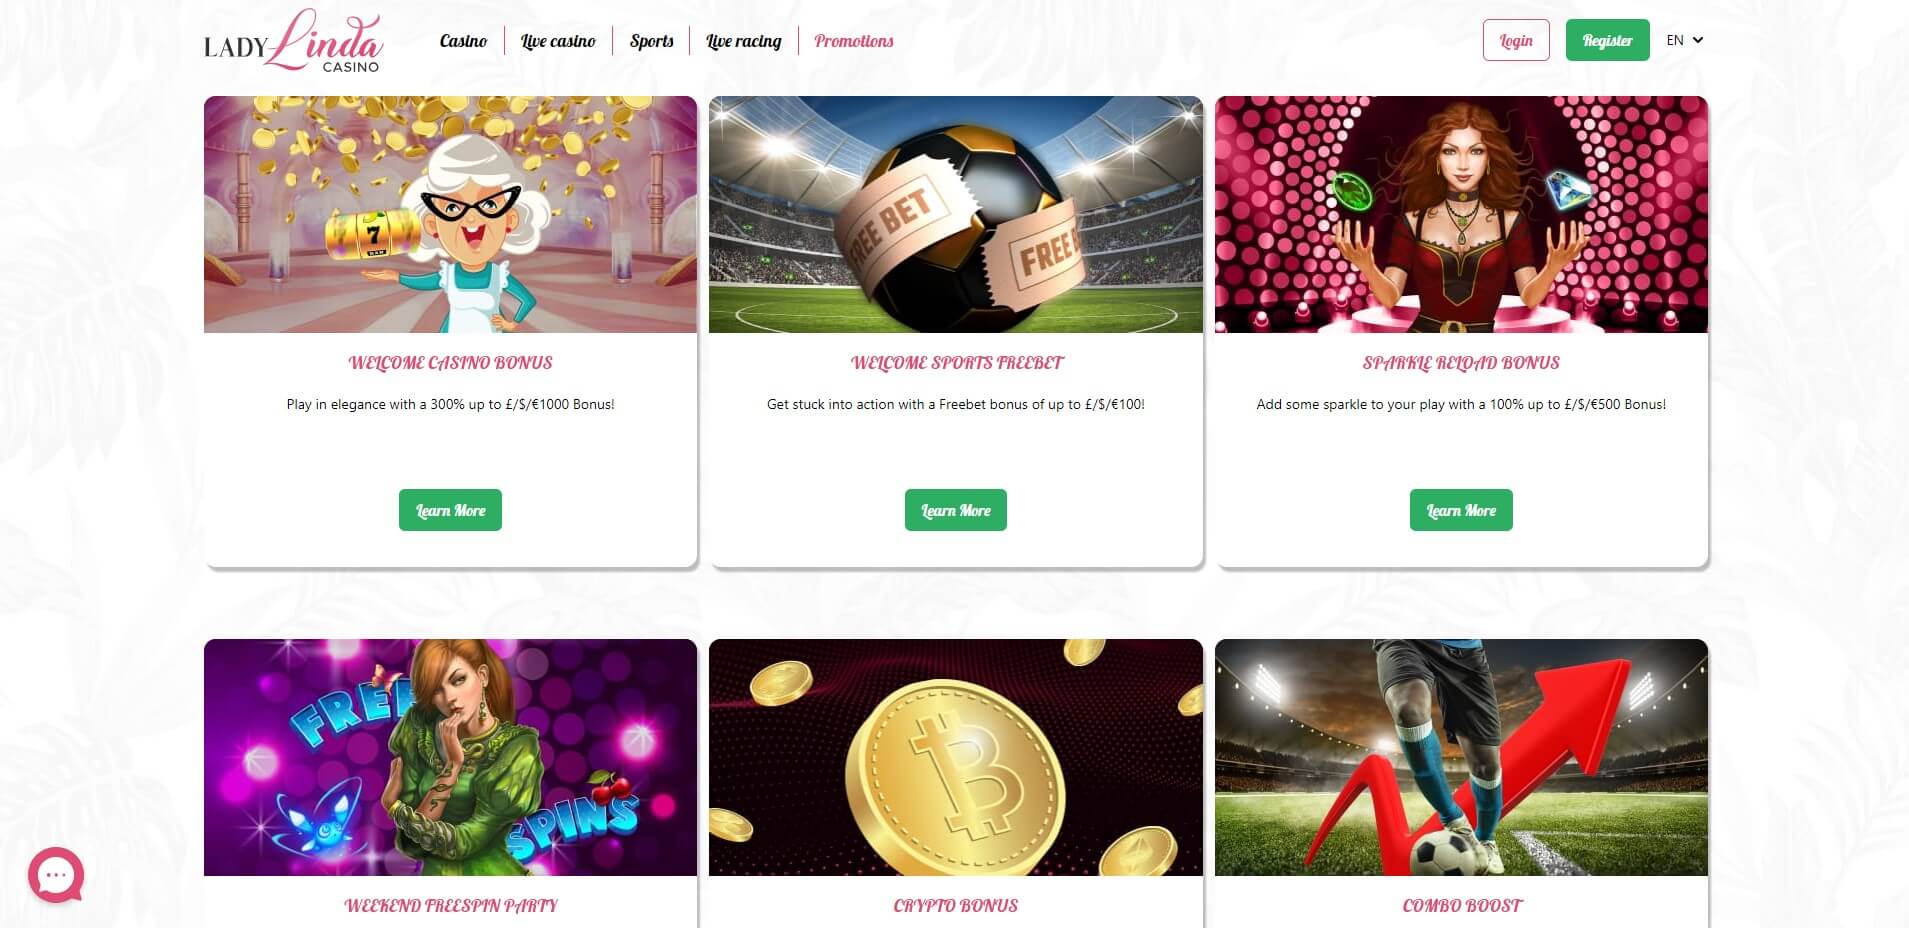Click the green Register button
Viewport: 1909px width, 928px height.
[1607, 40]
